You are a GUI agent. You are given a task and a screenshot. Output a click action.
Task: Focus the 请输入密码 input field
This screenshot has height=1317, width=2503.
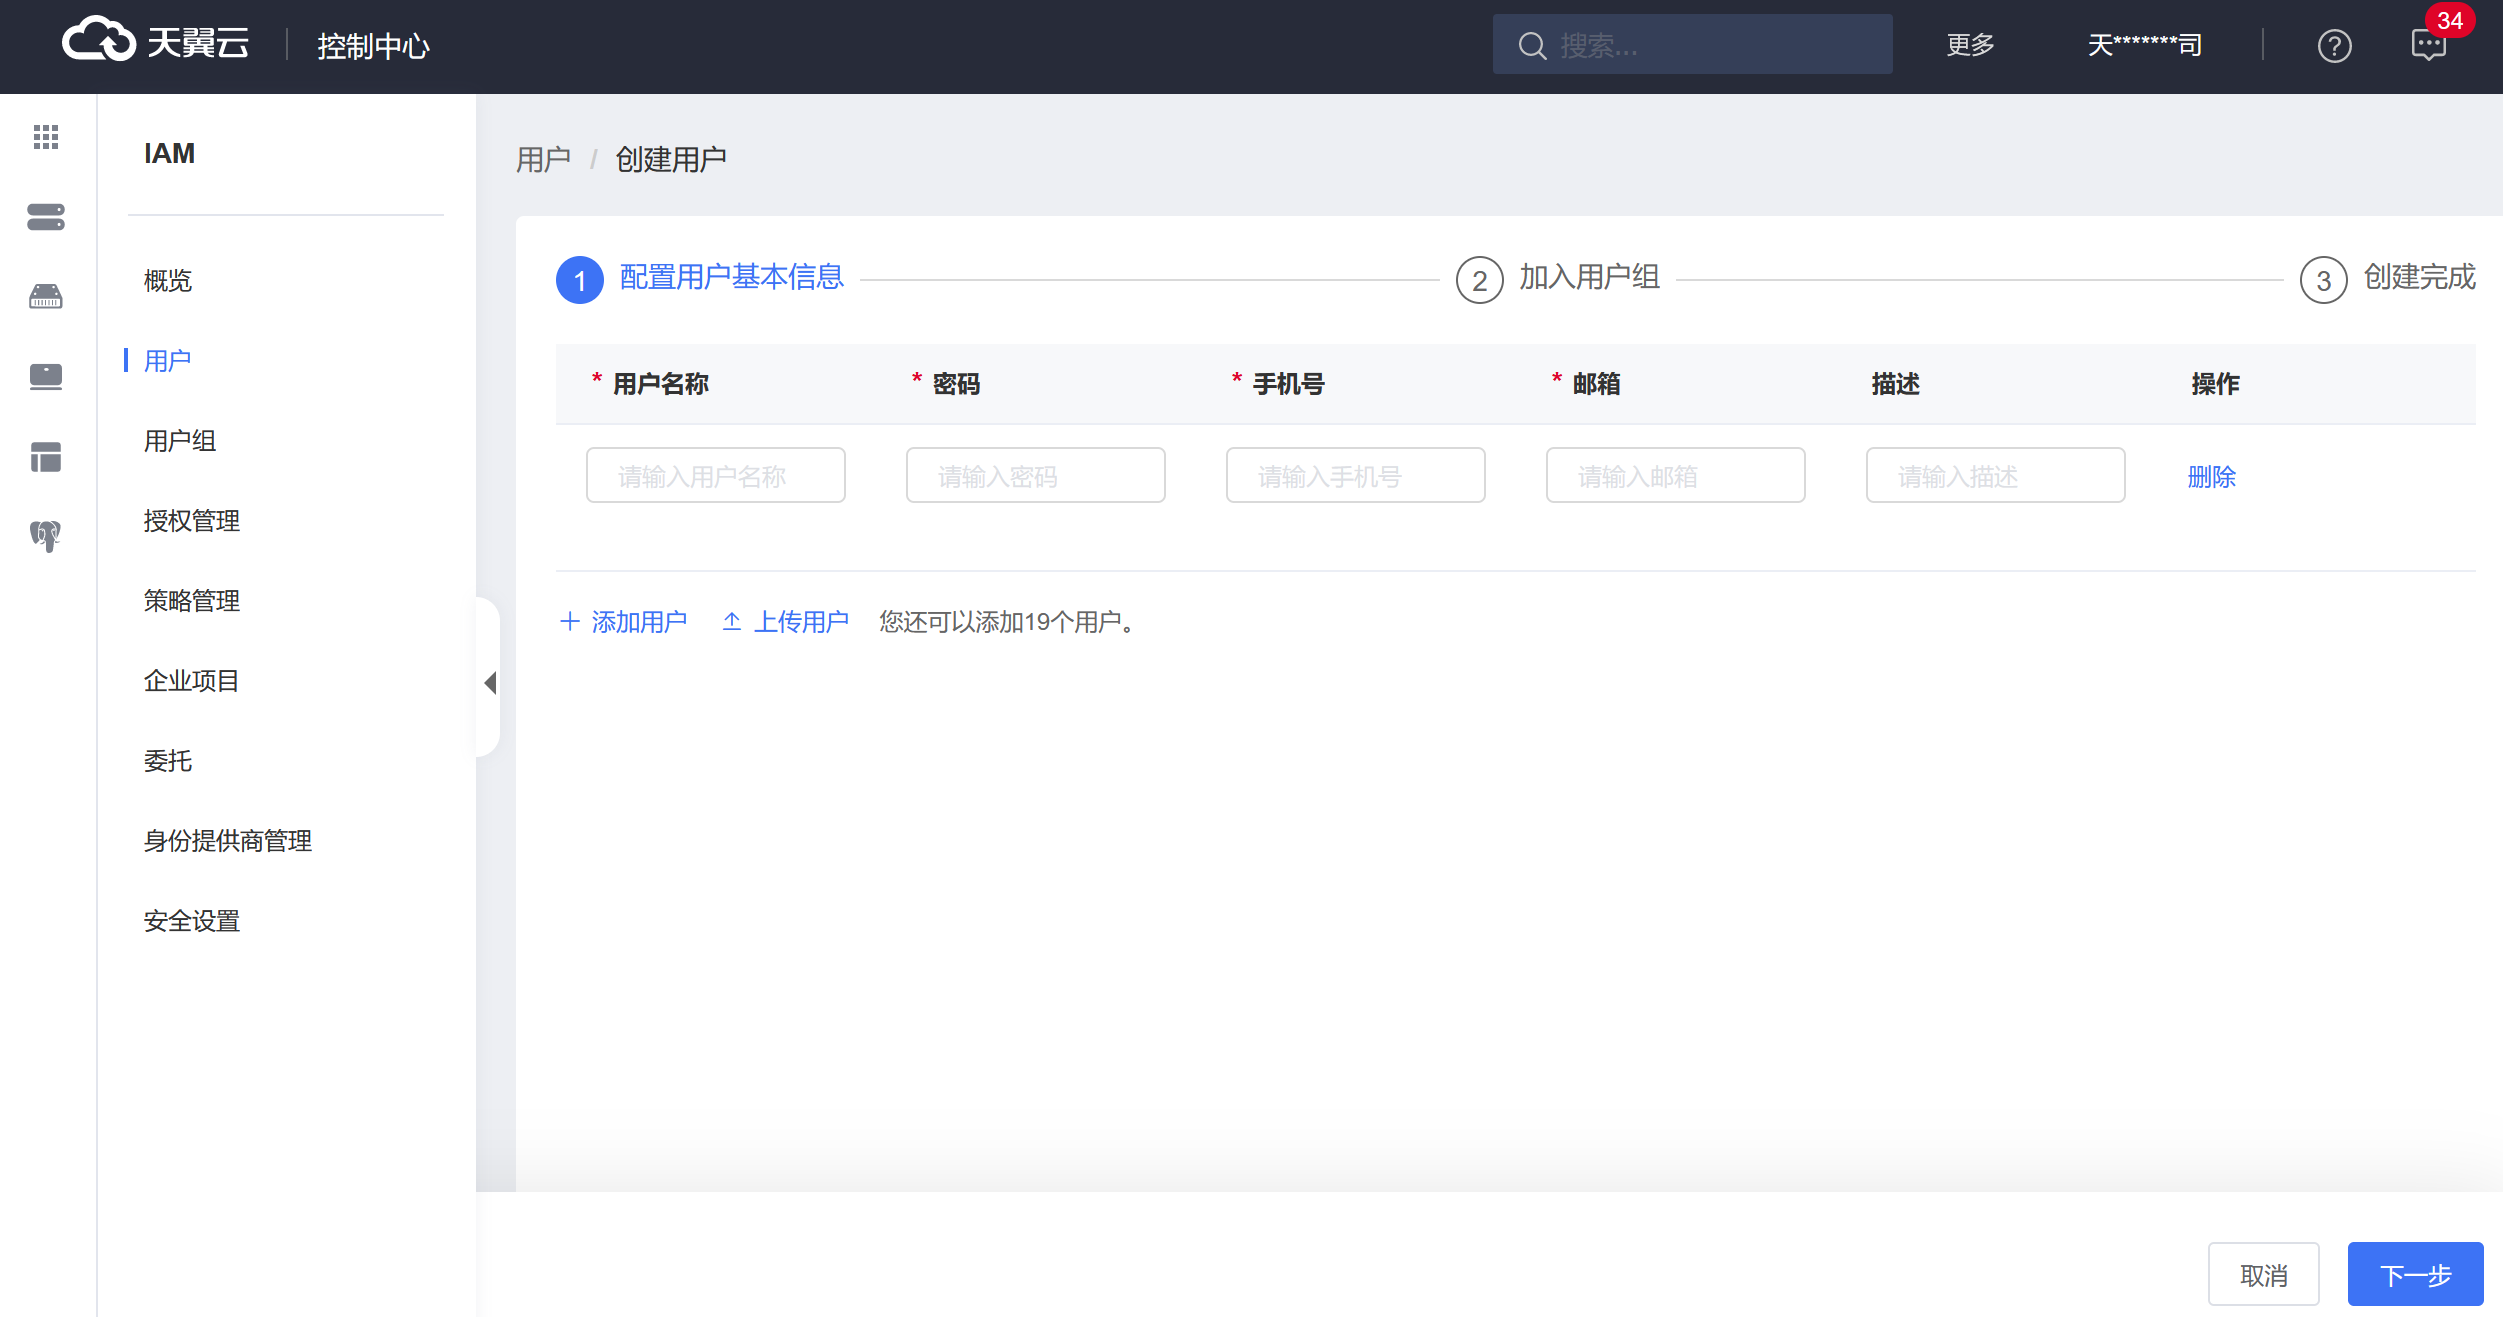pyautogui.click(x=1036, y=476)
